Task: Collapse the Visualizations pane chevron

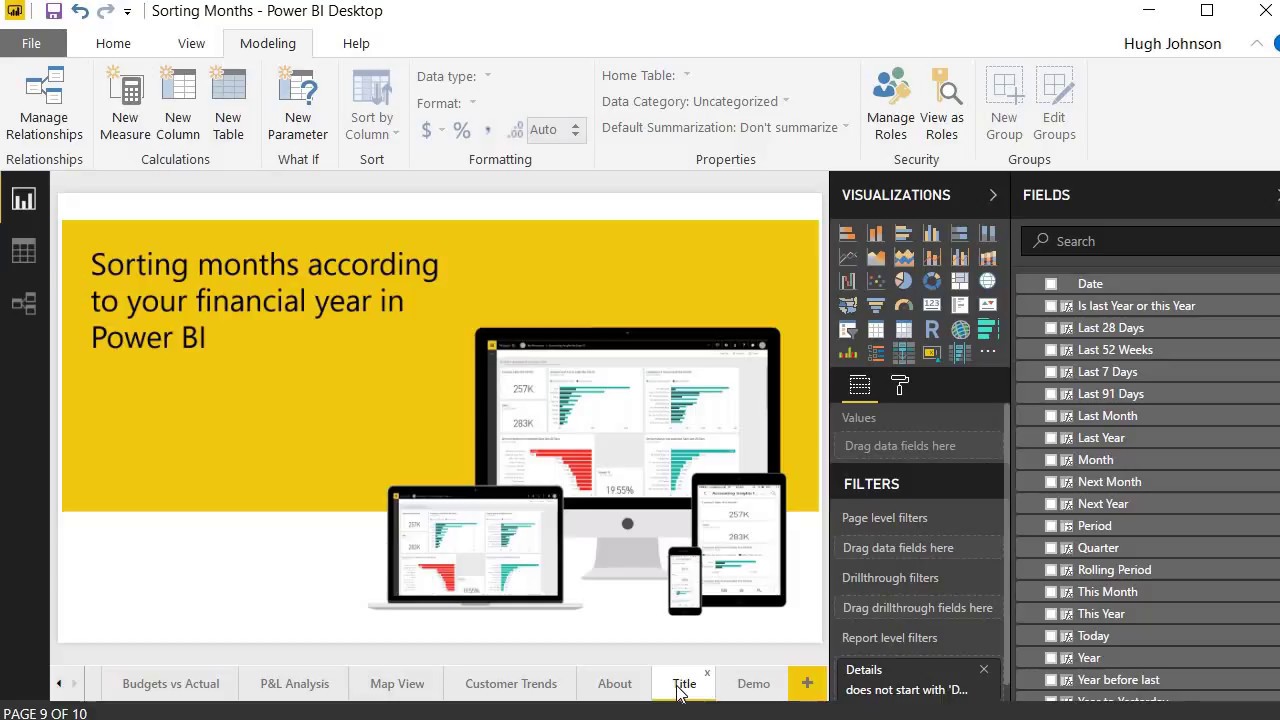Action: pyautogui.click(x=993, y=195)
